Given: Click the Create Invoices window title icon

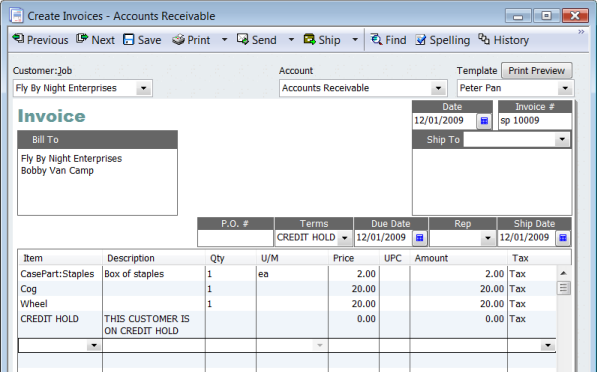Looking at the screenshot, I should coord(16,16).
